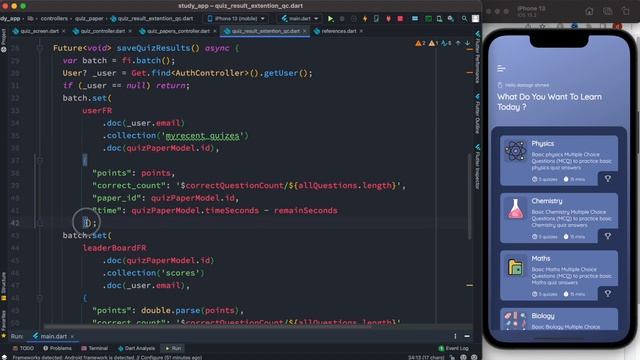Toggle the Flutter Performance side panel
Screen dimensions: 640x360
click(x=478, y=57)
